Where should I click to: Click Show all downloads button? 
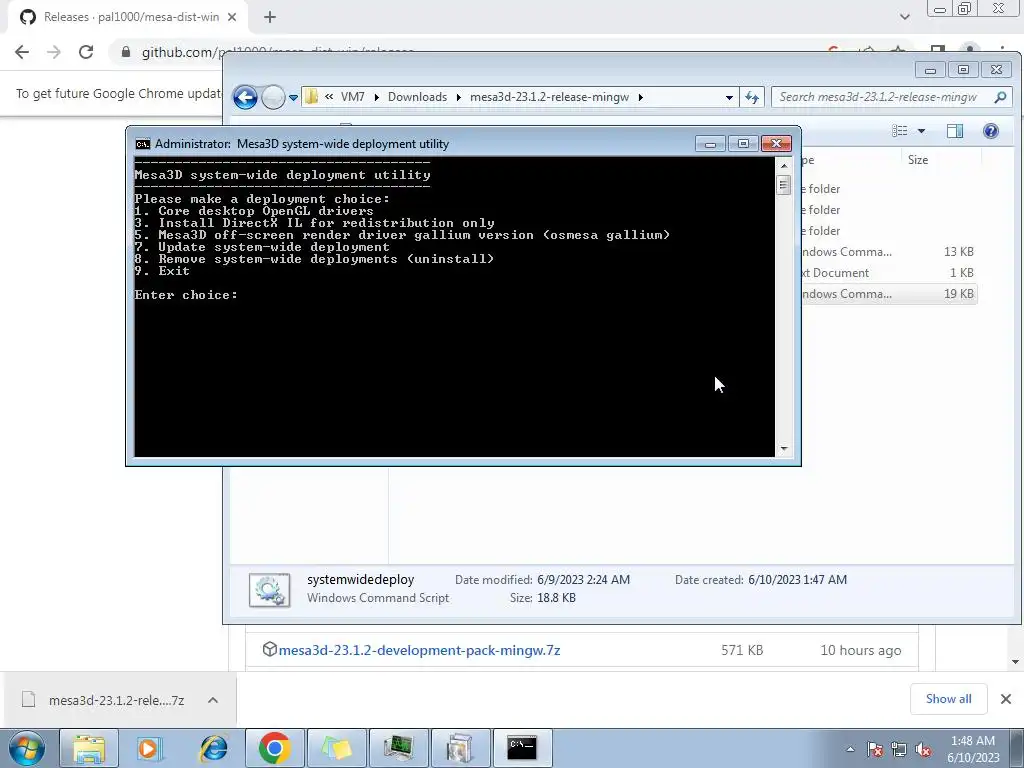coord(948,699)
